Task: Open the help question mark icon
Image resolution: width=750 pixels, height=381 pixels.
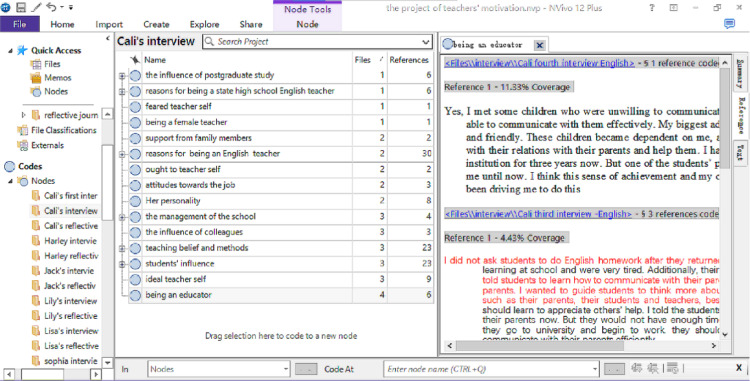Action: pyautogui.click(x=651, y=8)
